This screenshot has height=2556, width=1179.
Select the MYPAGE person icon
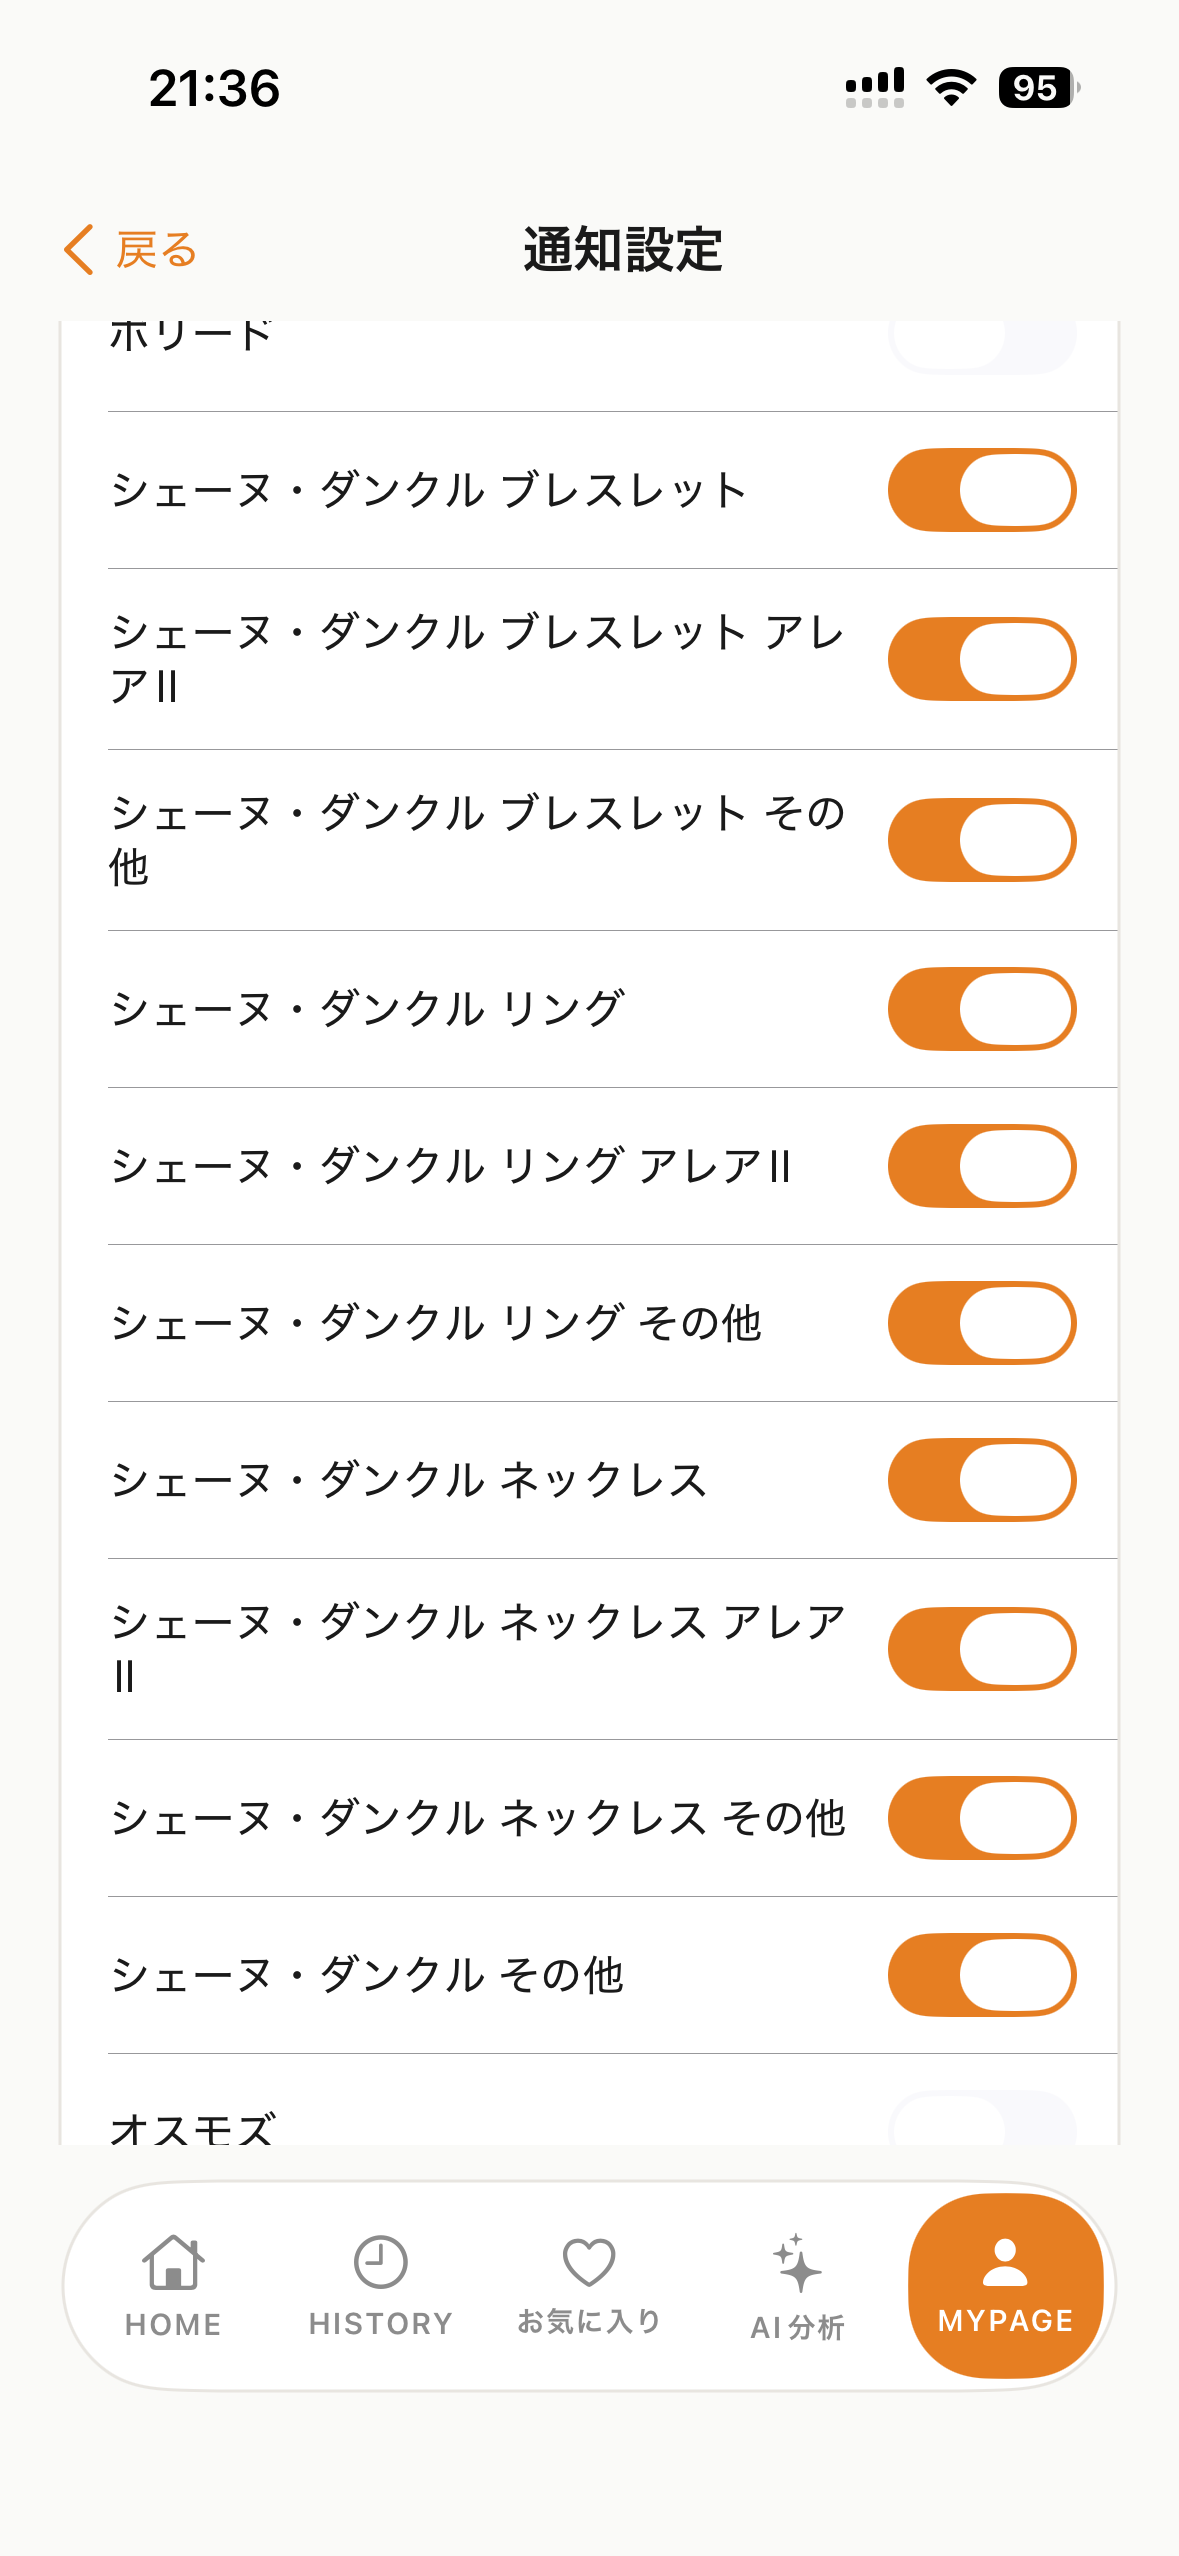1005,2263
